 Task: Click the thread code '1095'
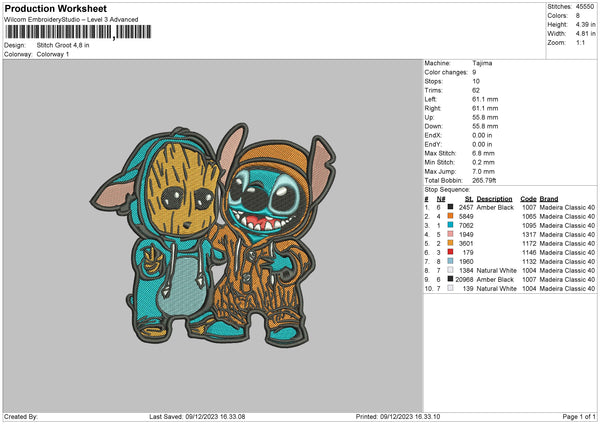click(x=529, y=225)
